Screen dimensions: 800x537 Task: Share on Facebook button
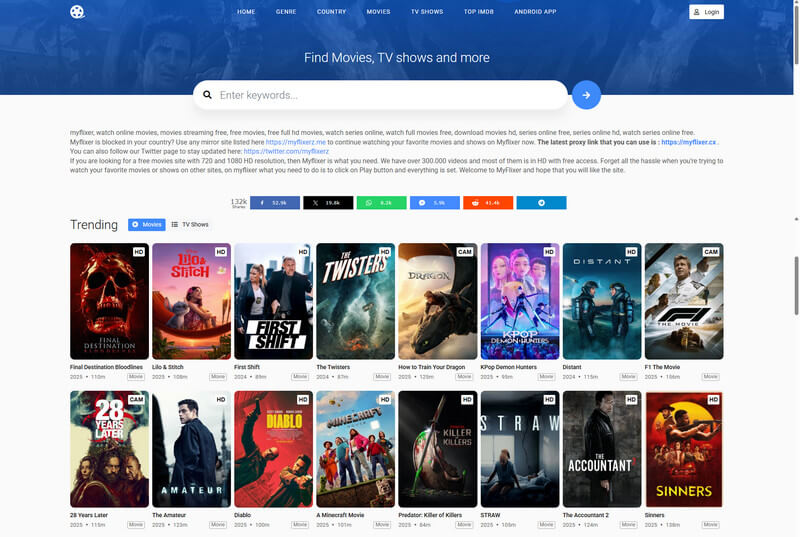(274, 202)
